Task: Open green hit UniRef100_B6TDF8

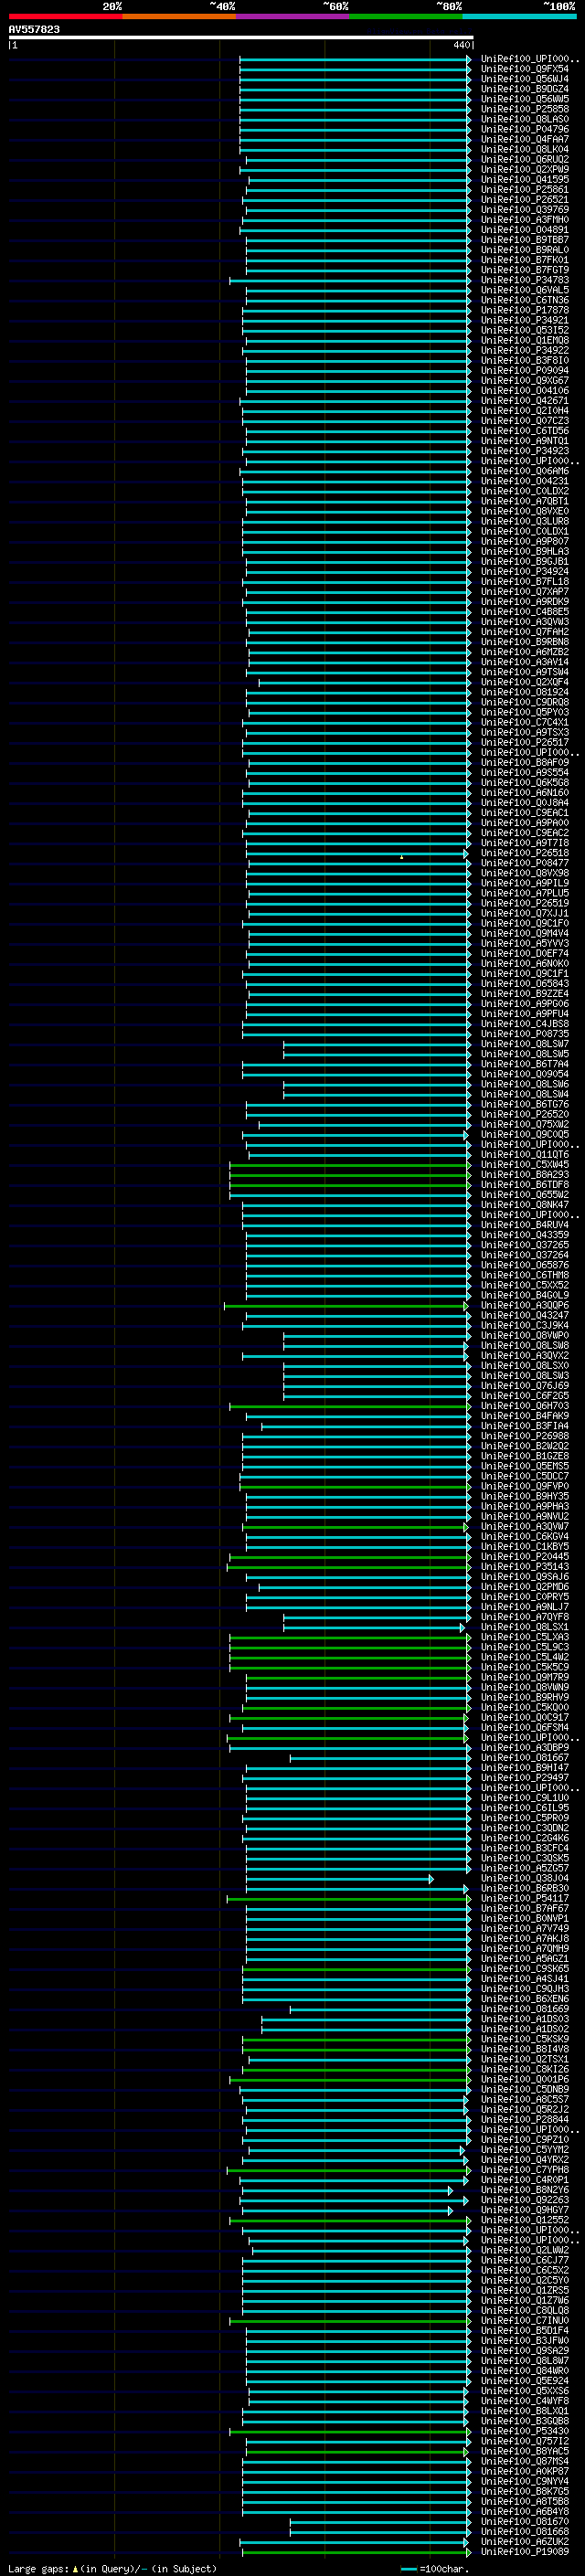Action: [525, 1184]
